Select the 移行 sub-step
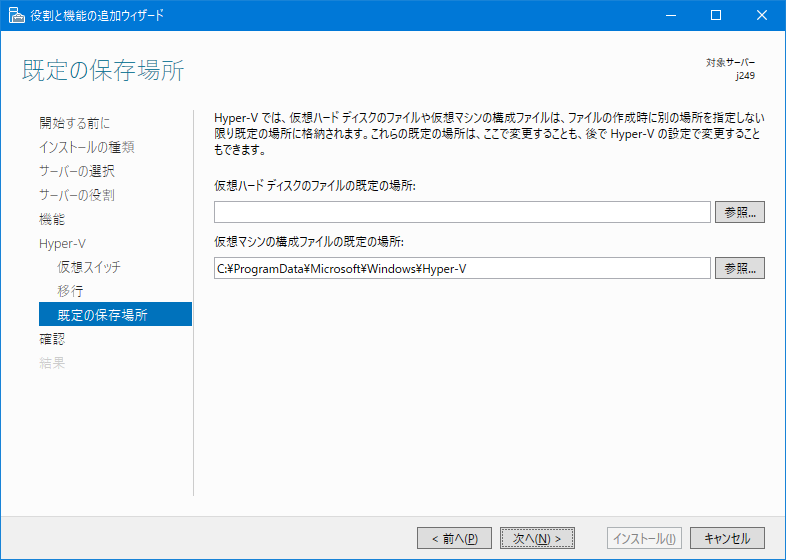Viewport: 786px width, 560px height. [x=70, y=291]
